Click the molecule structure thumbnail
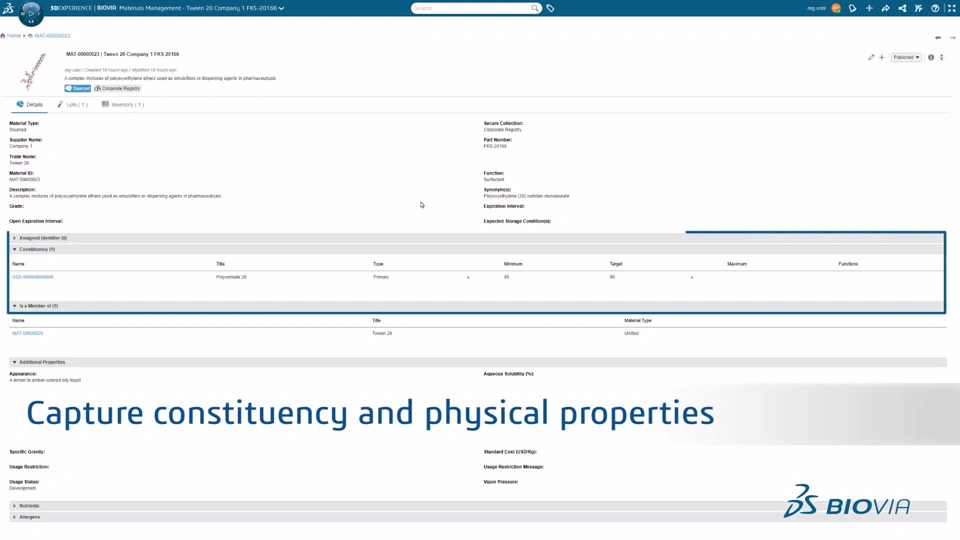The image size is (960, 540). (x=34, y=71)
